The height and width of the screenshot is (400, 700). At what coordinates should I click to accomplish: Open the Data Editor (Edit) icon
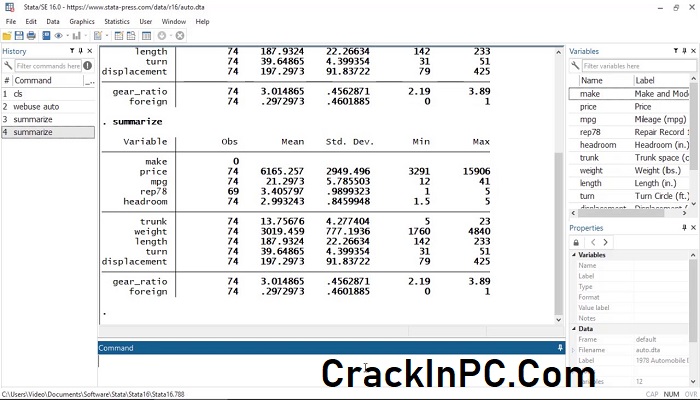[x=119, y=36]
